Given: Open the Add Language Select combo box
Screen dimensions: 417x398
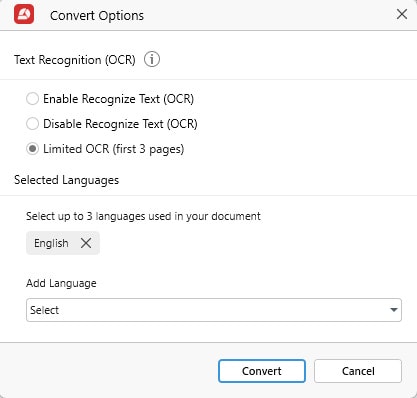Looking at the screenshot, I should pos(214,310).
